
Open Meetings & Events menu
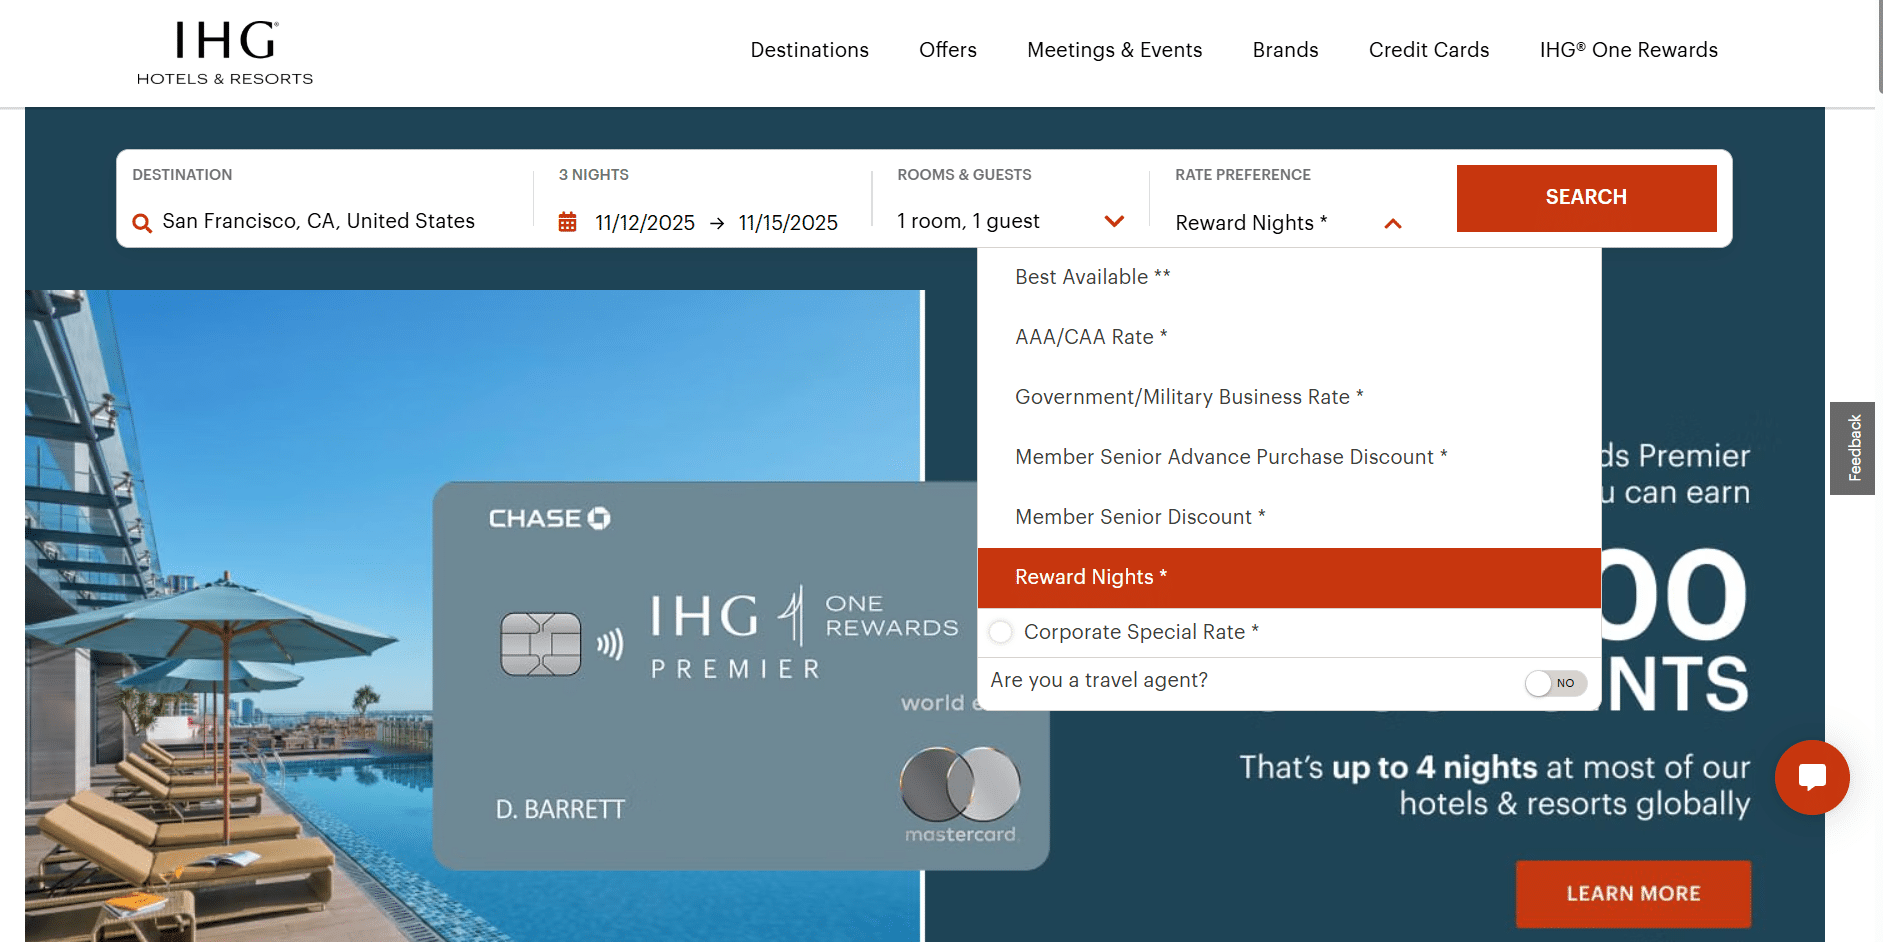click(1115, 50)
